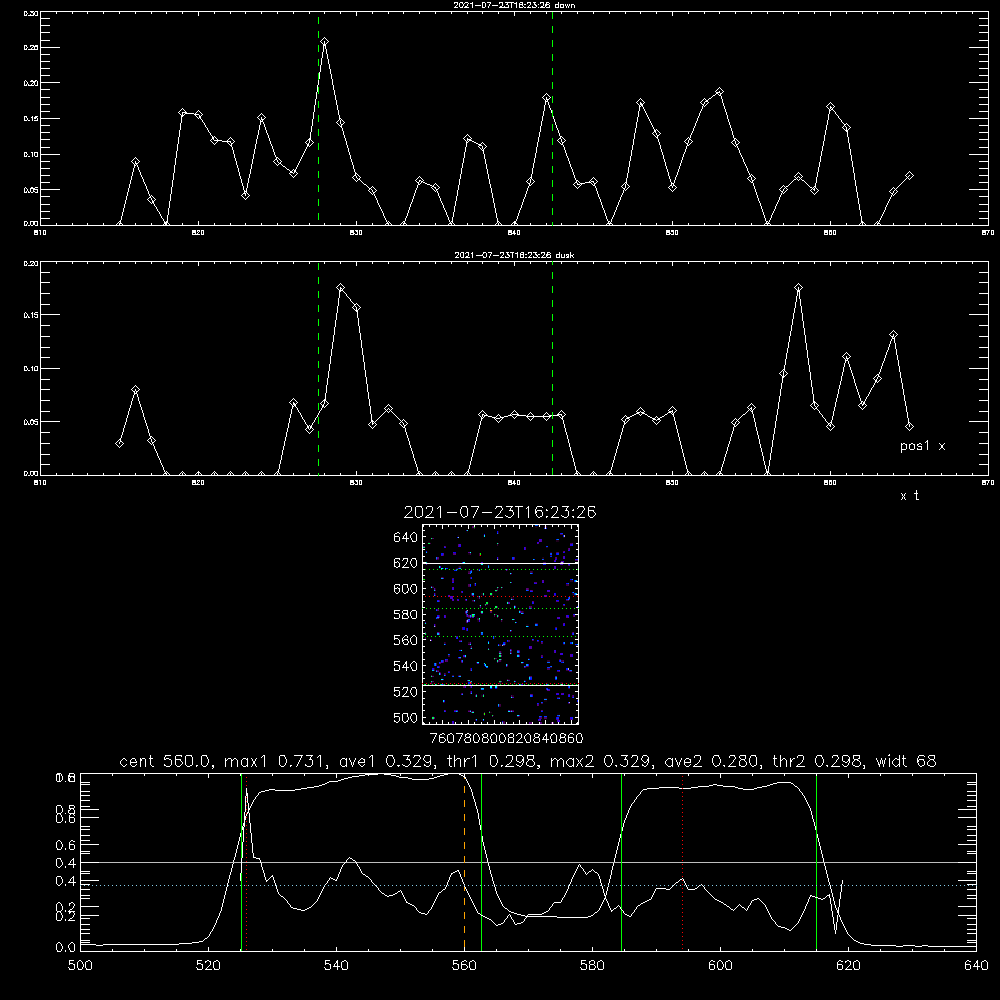The width and height of the screenshot is (1000, 1000).
Task: Open the scatter heatmap image
Action: coord(500,624)
